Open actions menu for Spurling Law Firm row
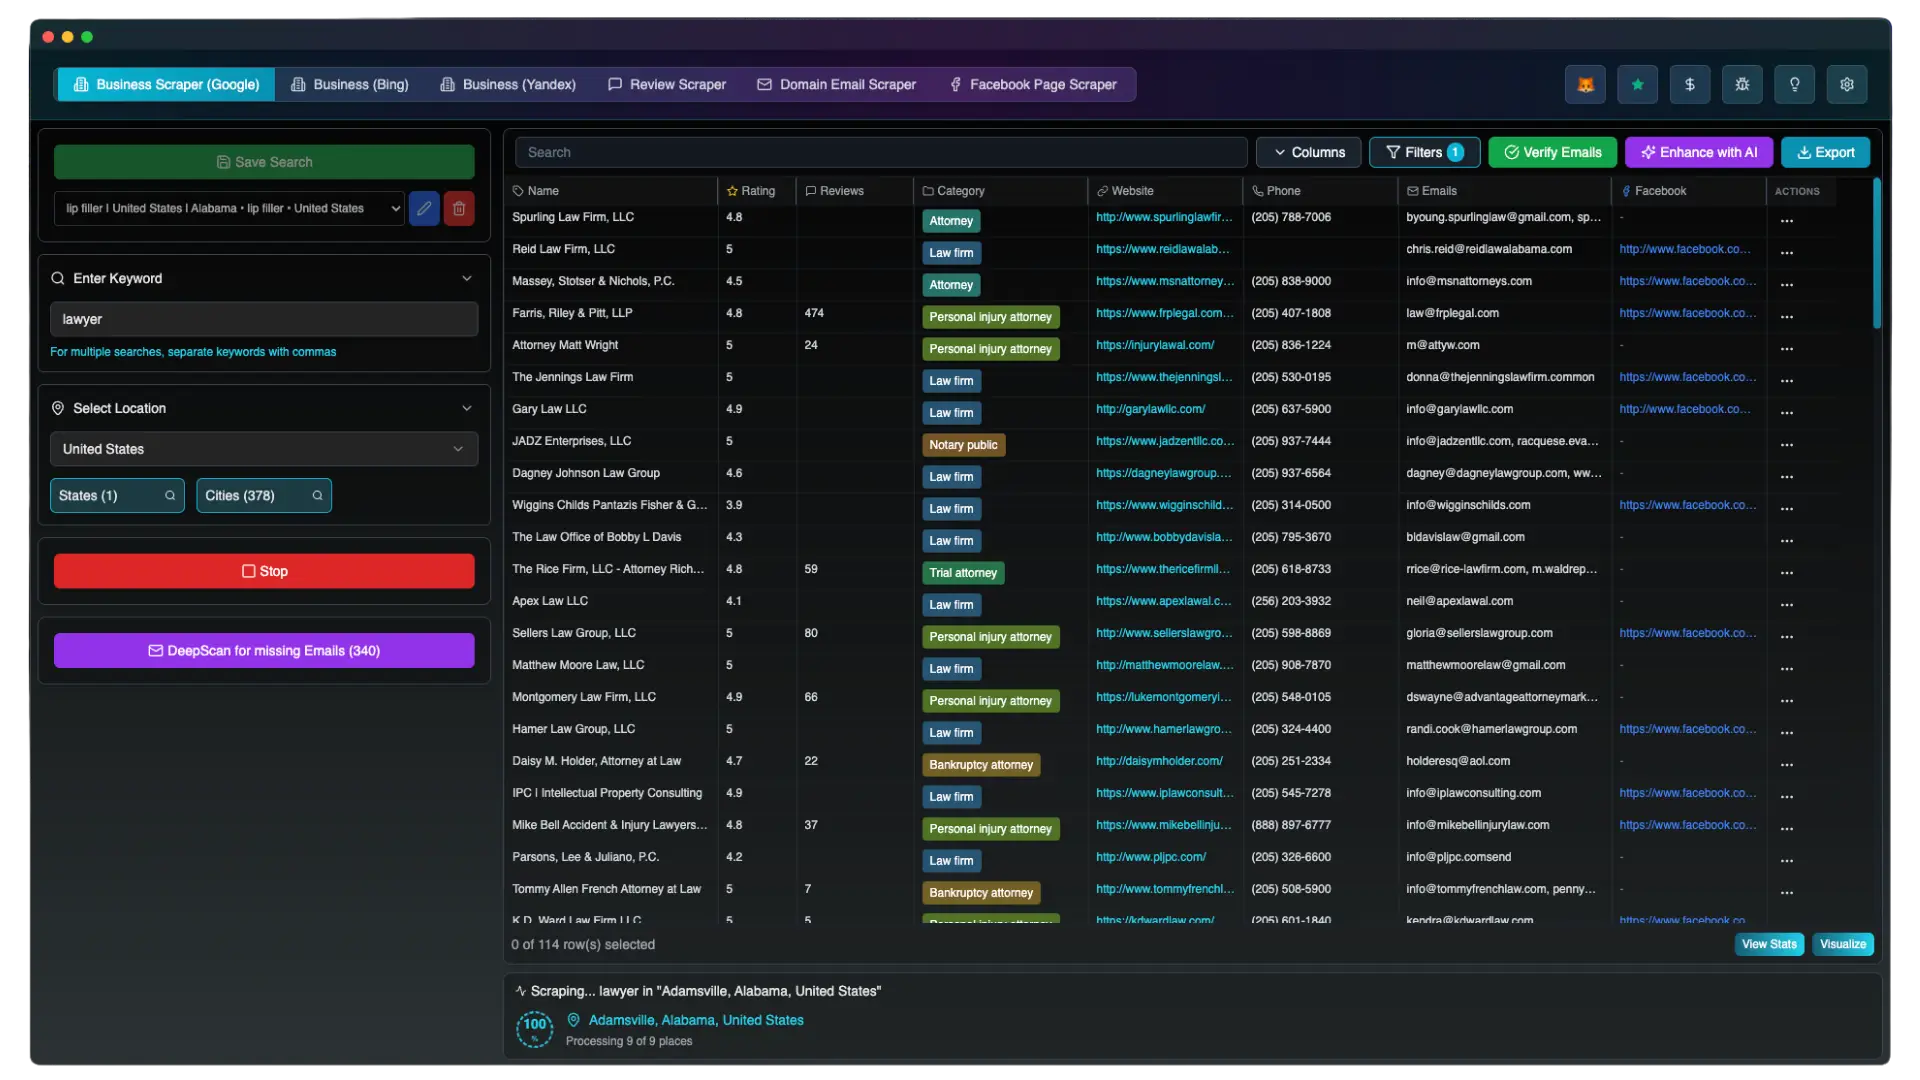Viewport: 1920px width, 1080px height. tap(1787, 220)
